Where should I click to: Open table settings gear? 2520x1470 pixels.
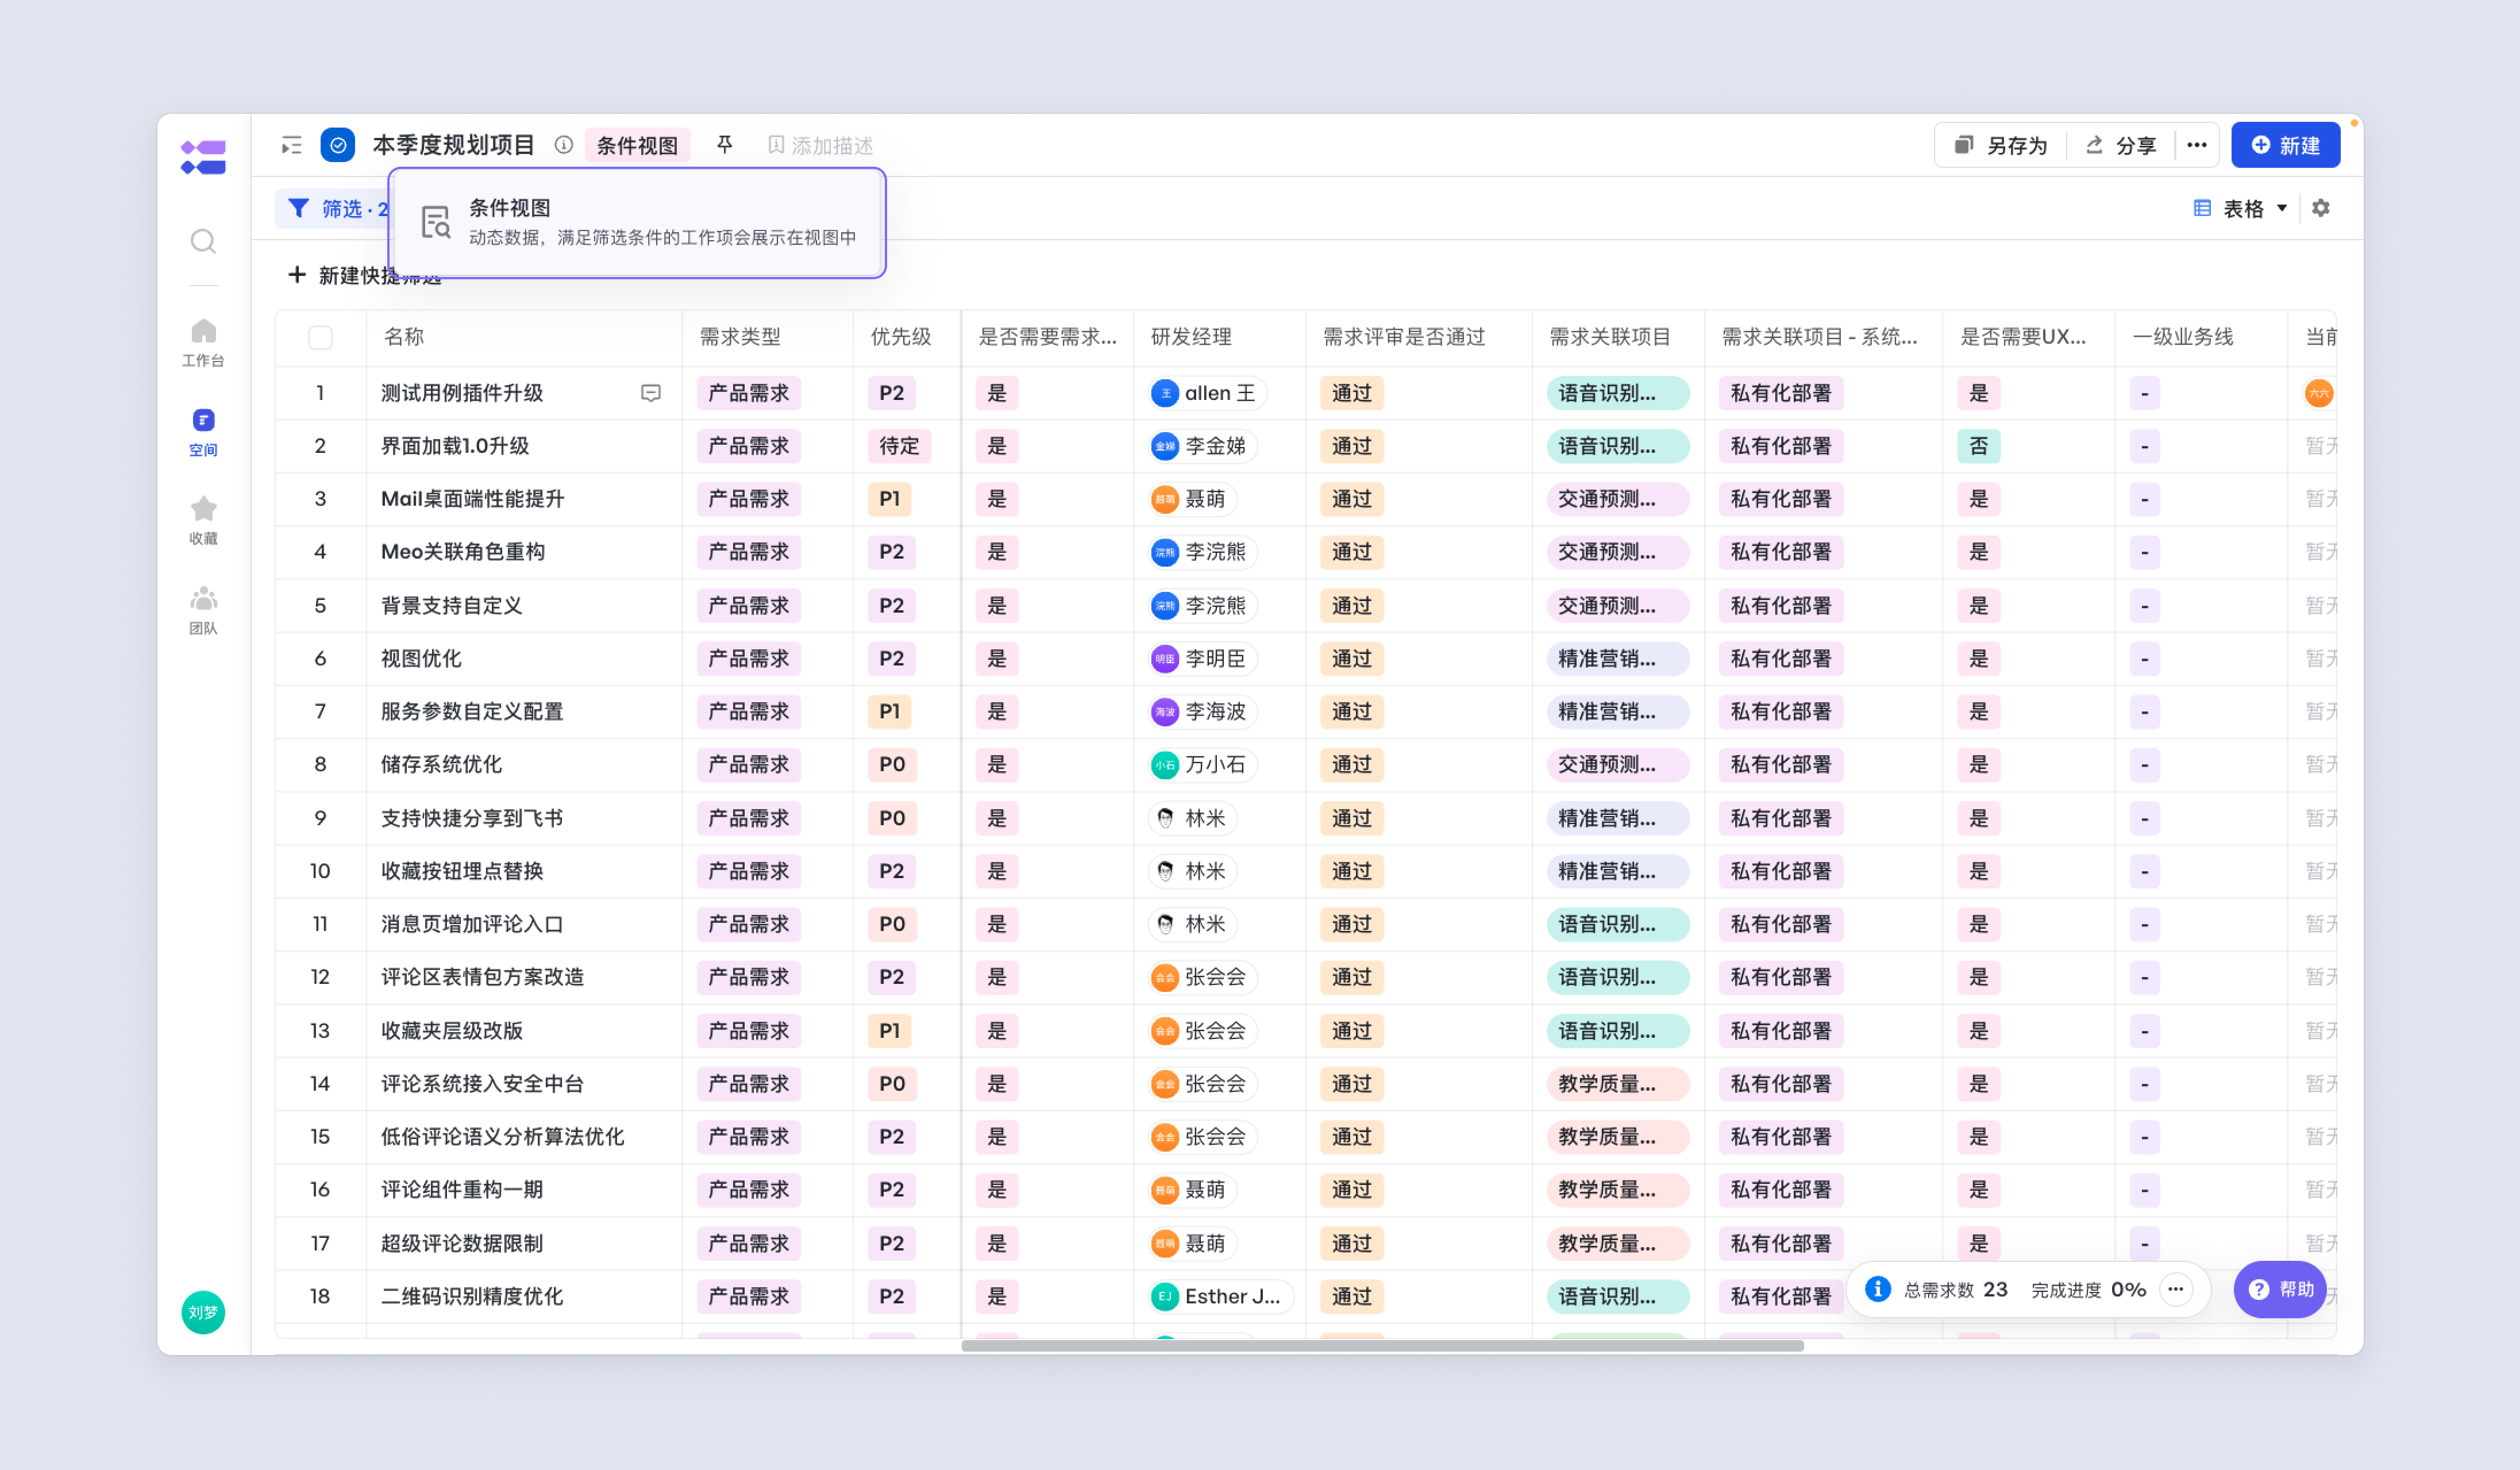coord(2321,208)
